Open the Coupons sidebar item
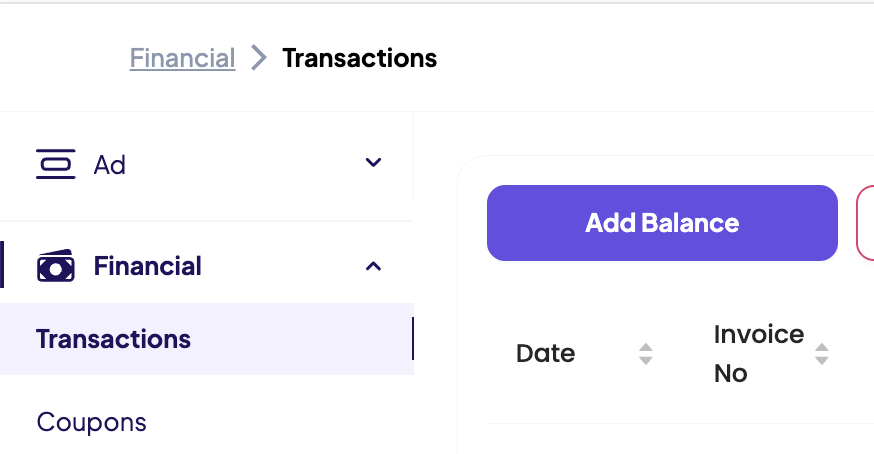The image size is (874, 454). tap(92, 422)
